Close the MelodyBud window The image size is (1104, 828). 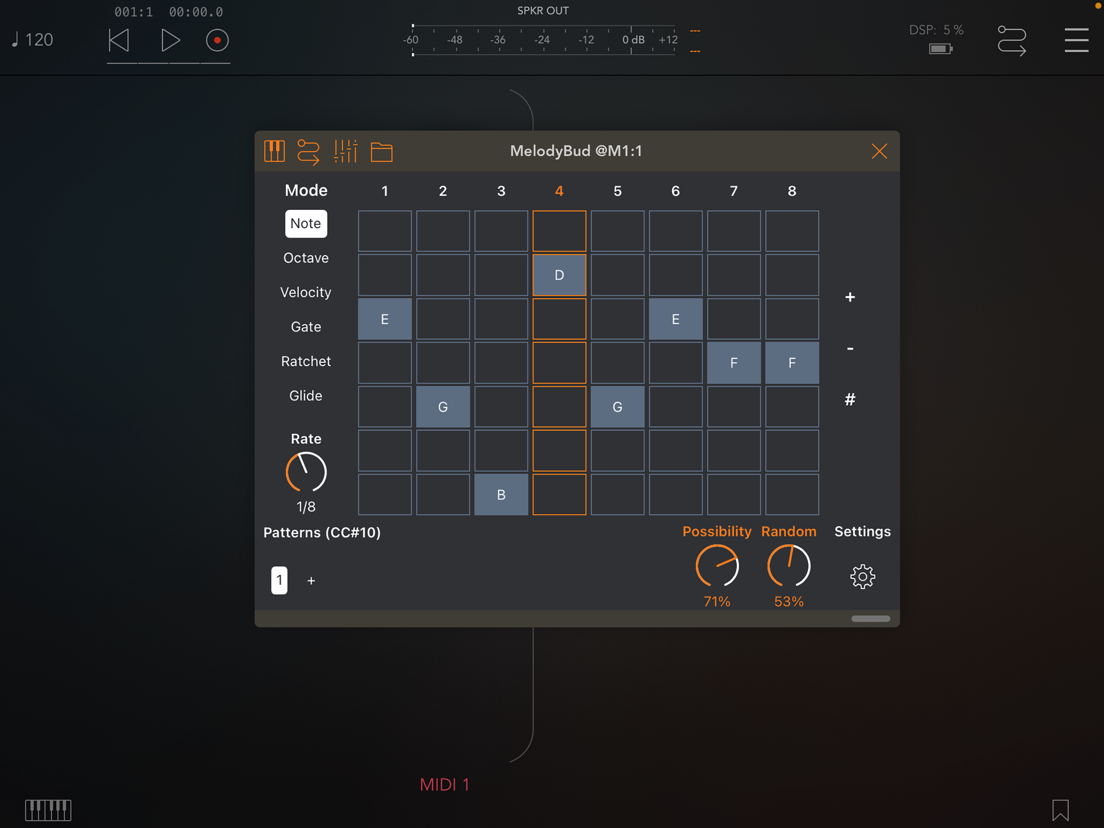click(x=879, y=151)
